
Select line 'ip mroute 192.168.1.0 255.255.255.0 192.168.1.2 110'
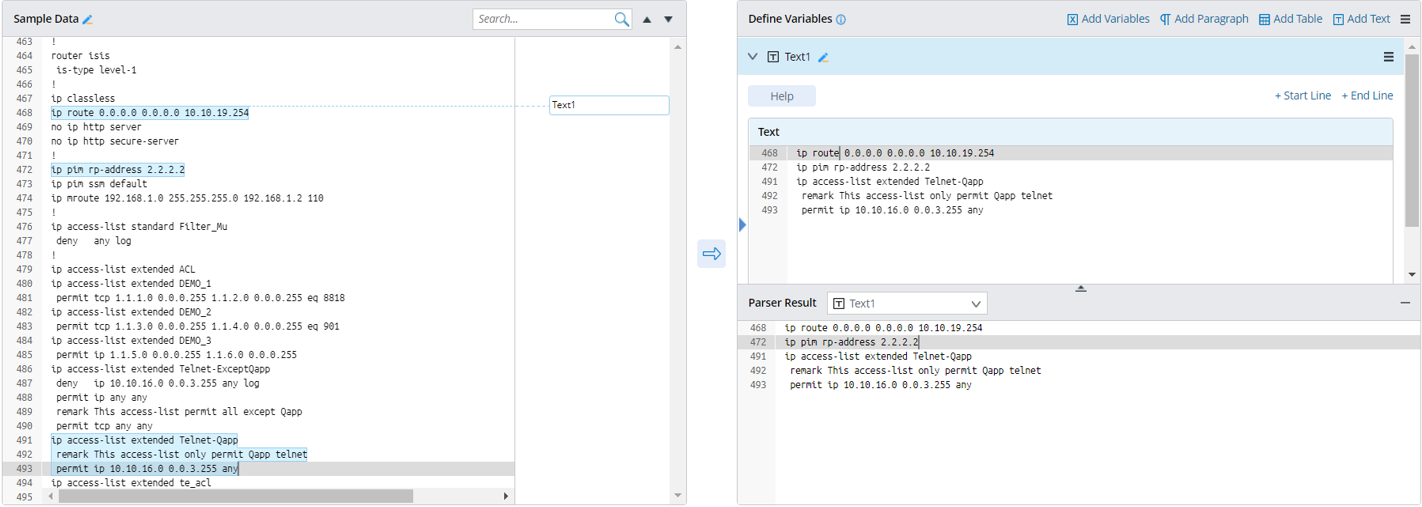tap(187, 199)
